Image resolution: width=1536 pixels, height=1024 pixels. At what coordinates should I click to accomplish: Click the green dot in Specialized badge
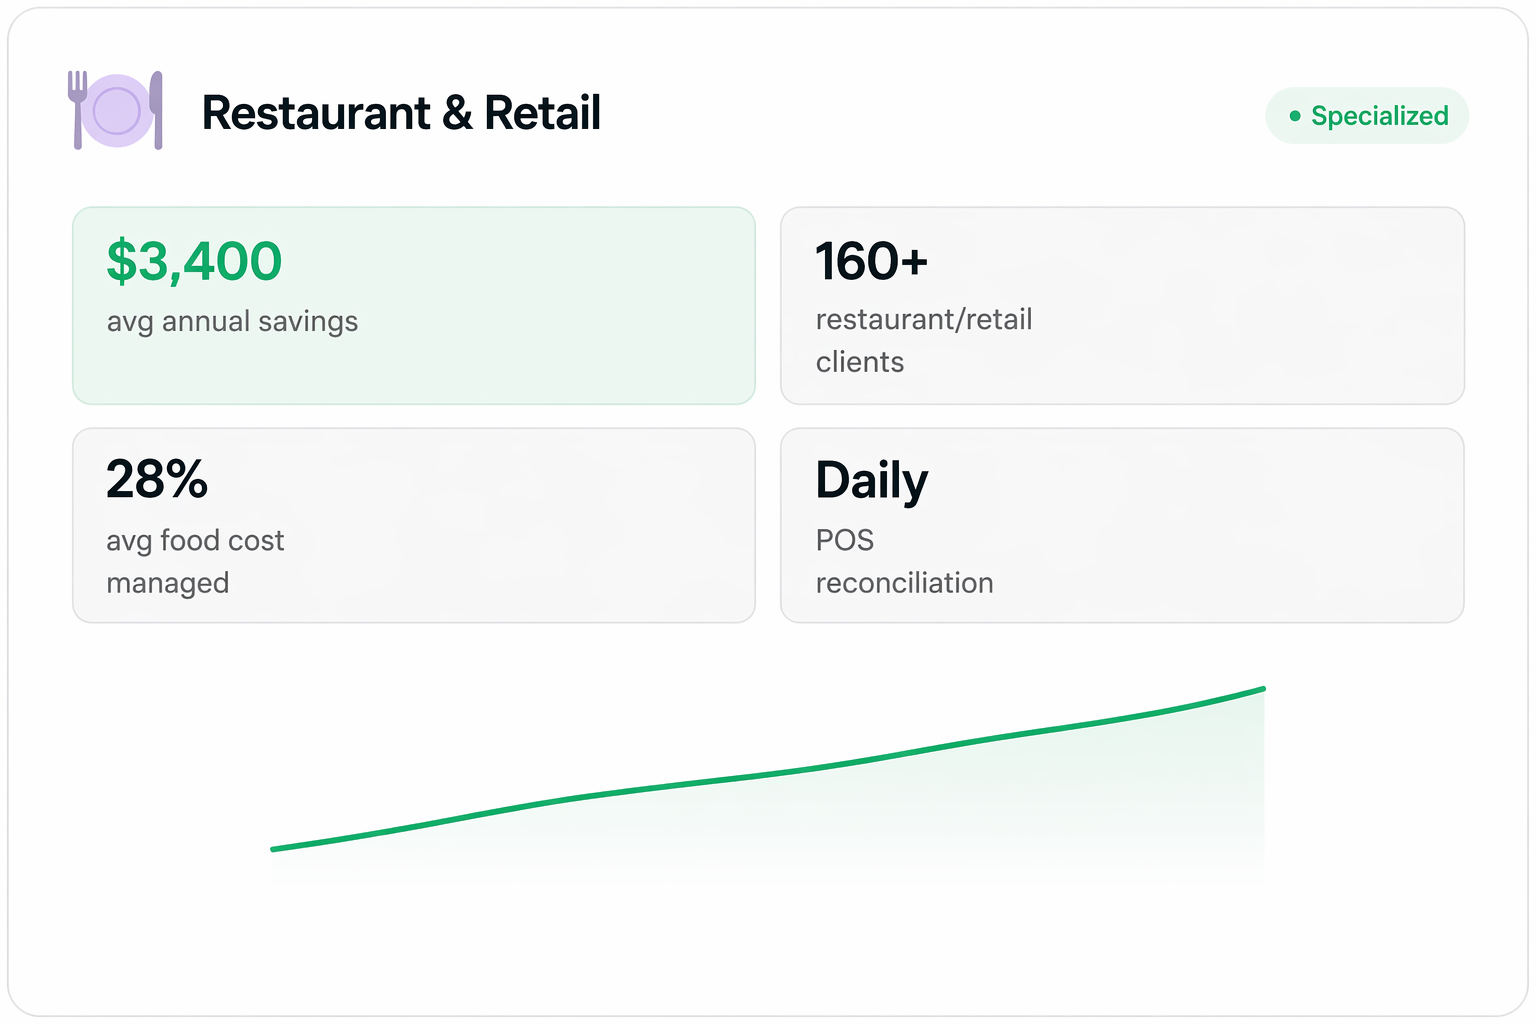(1295, 116)
